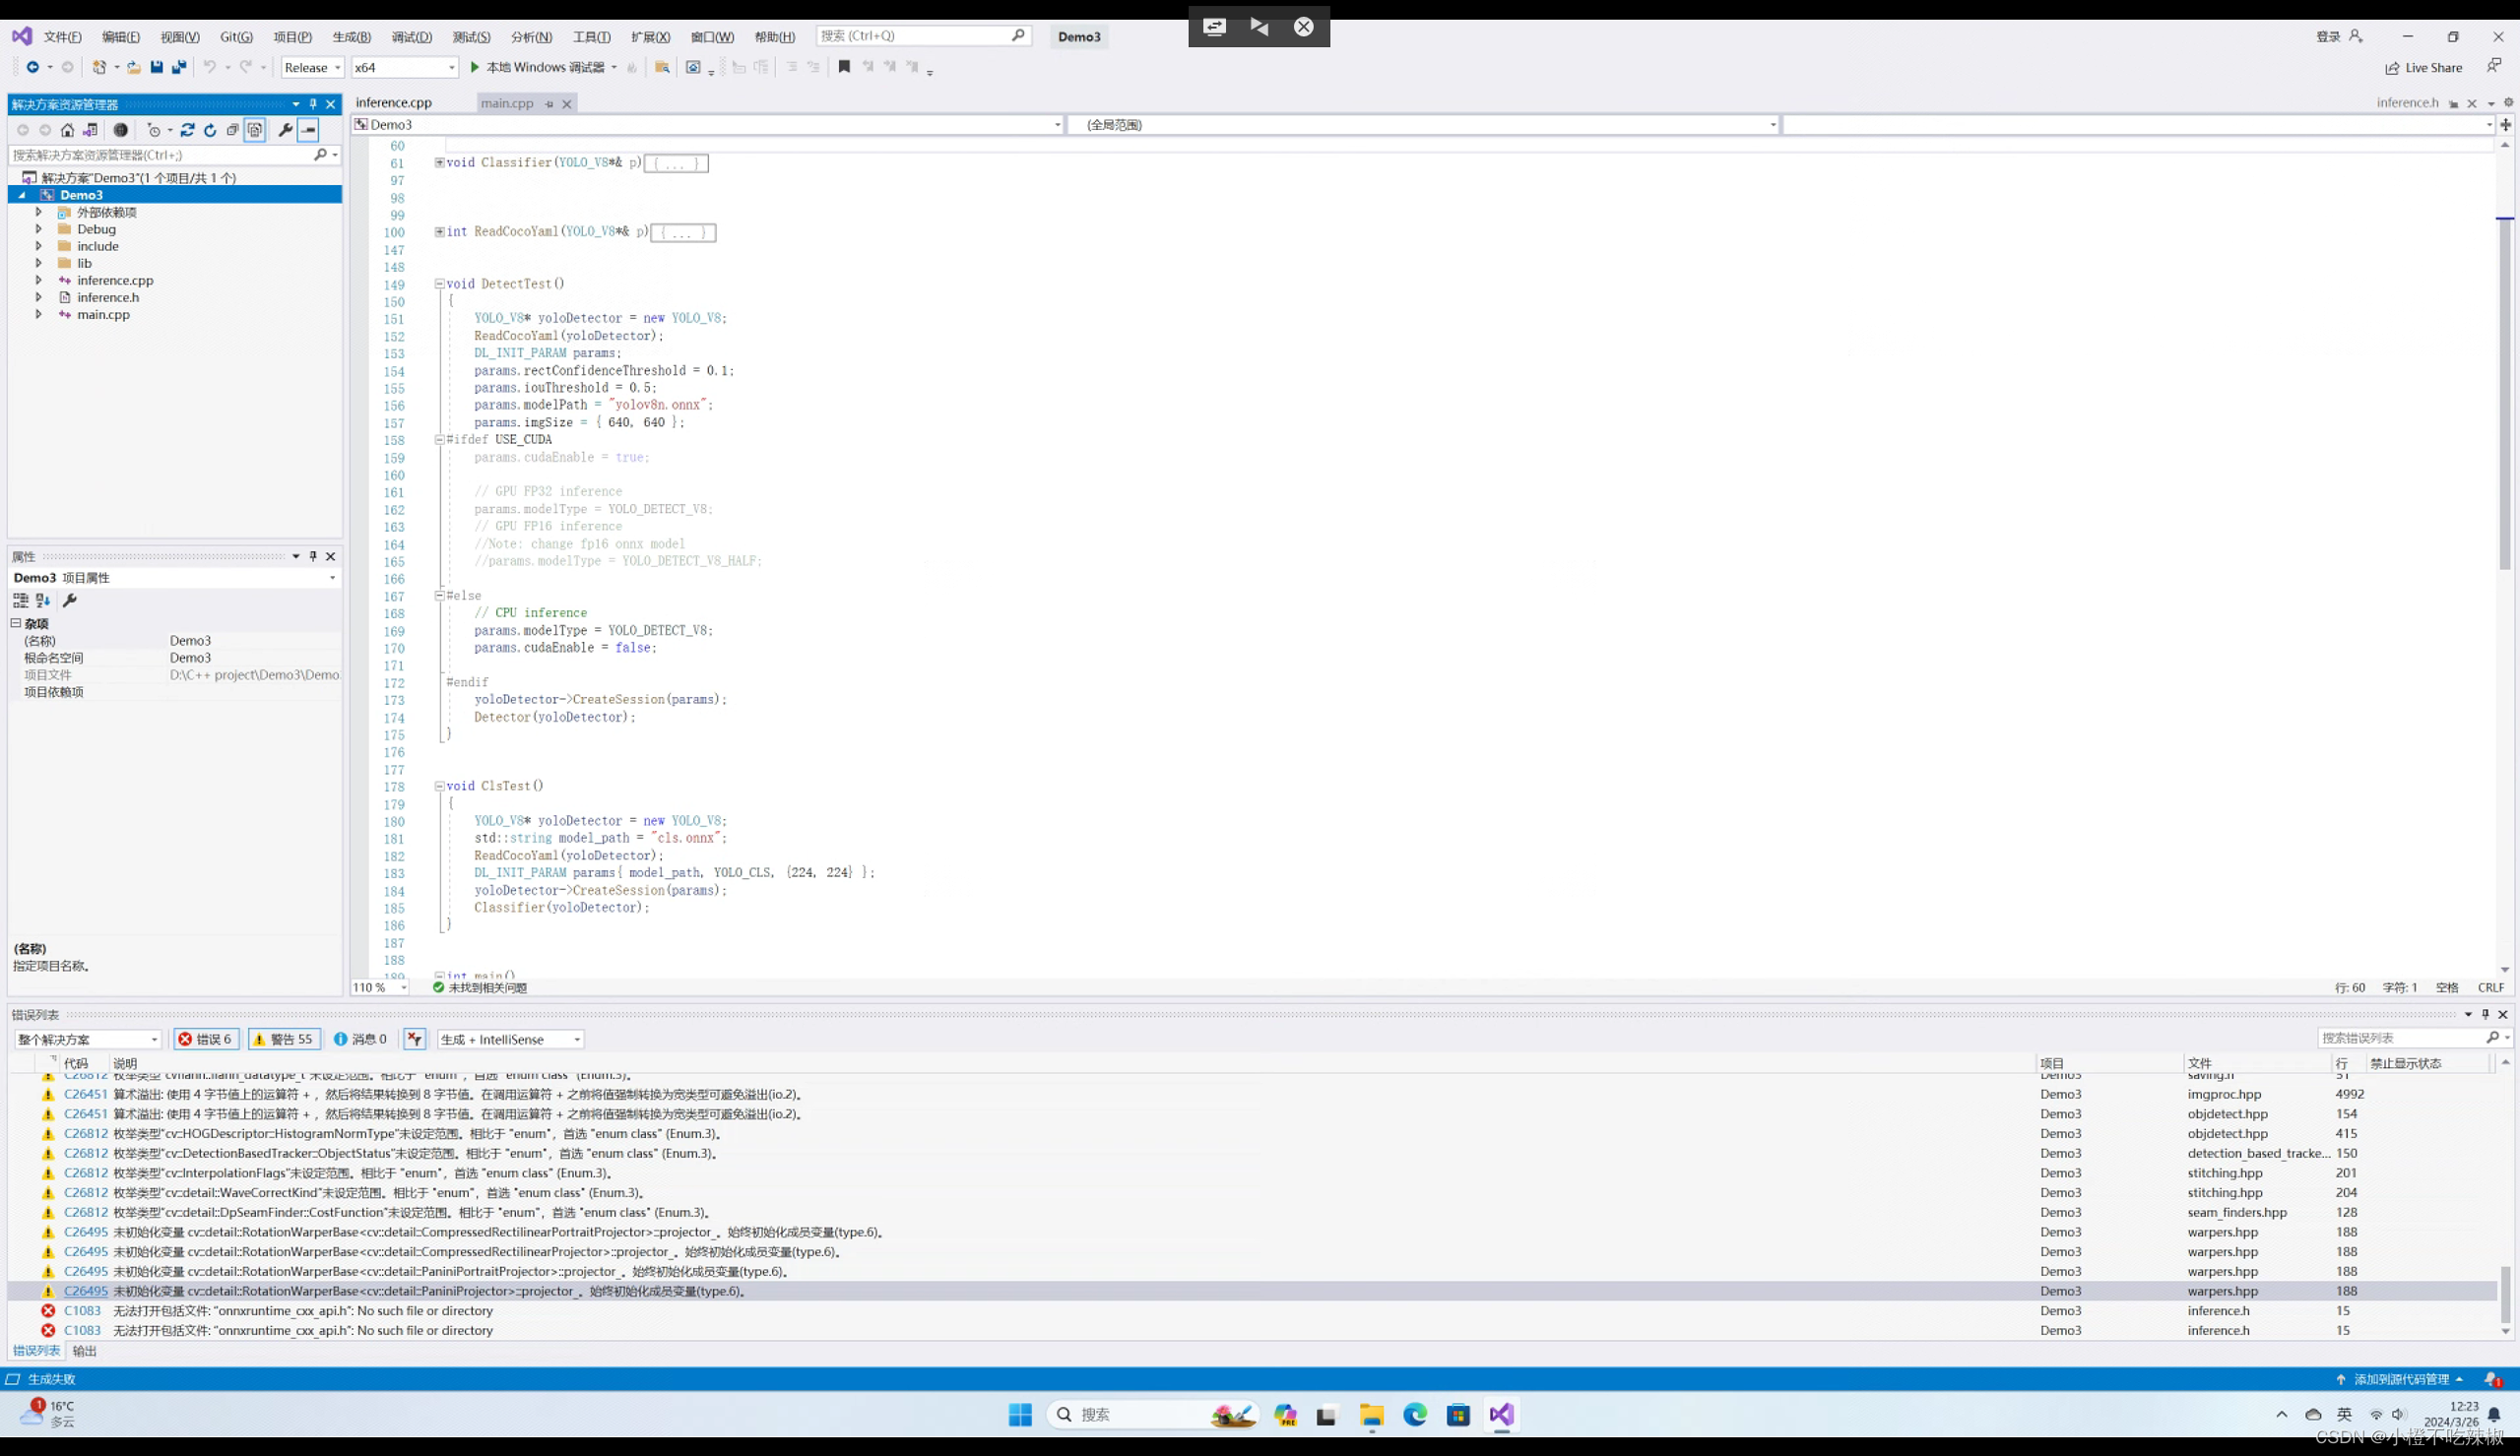Image resolution: width=2520 pixels, height=1456 pixels.
Task: Click the Open file folder icon
Action: coord(133,67)
